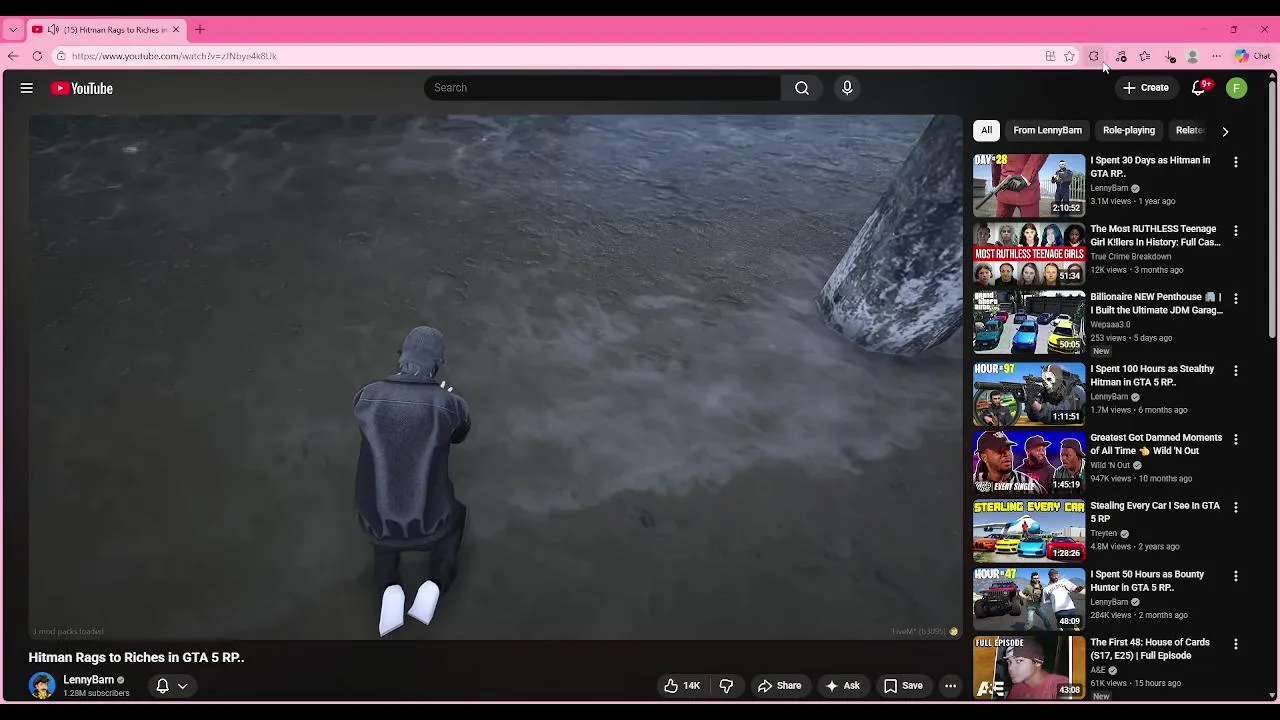Screen dimensions: 1280x720
Task: Open media control music icon in toolbar
Action: (x=1121, y=56)
